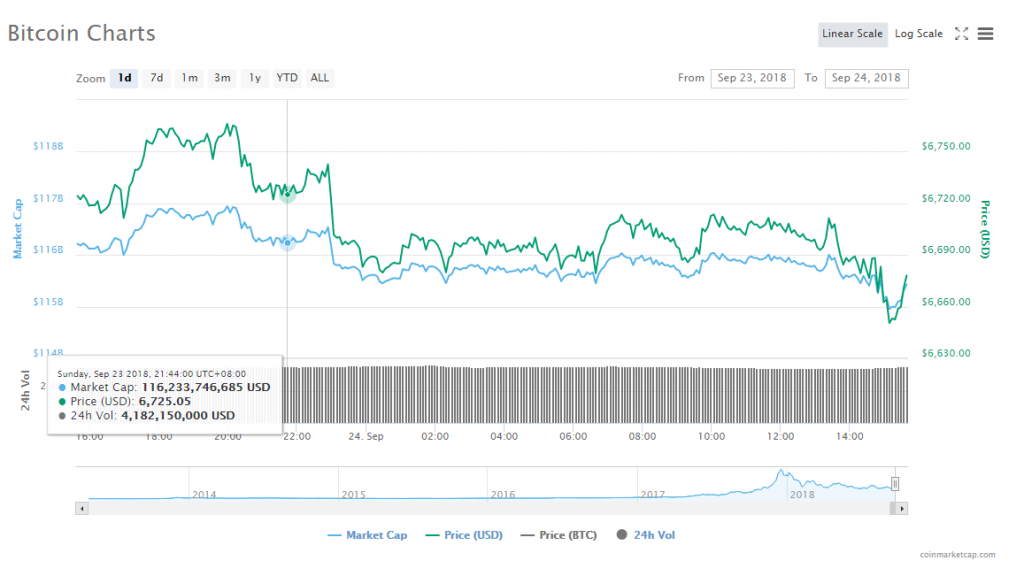Switch to Linear Scale
Image resolution: width=1024 pixels, height=576 pixels.
852,34
